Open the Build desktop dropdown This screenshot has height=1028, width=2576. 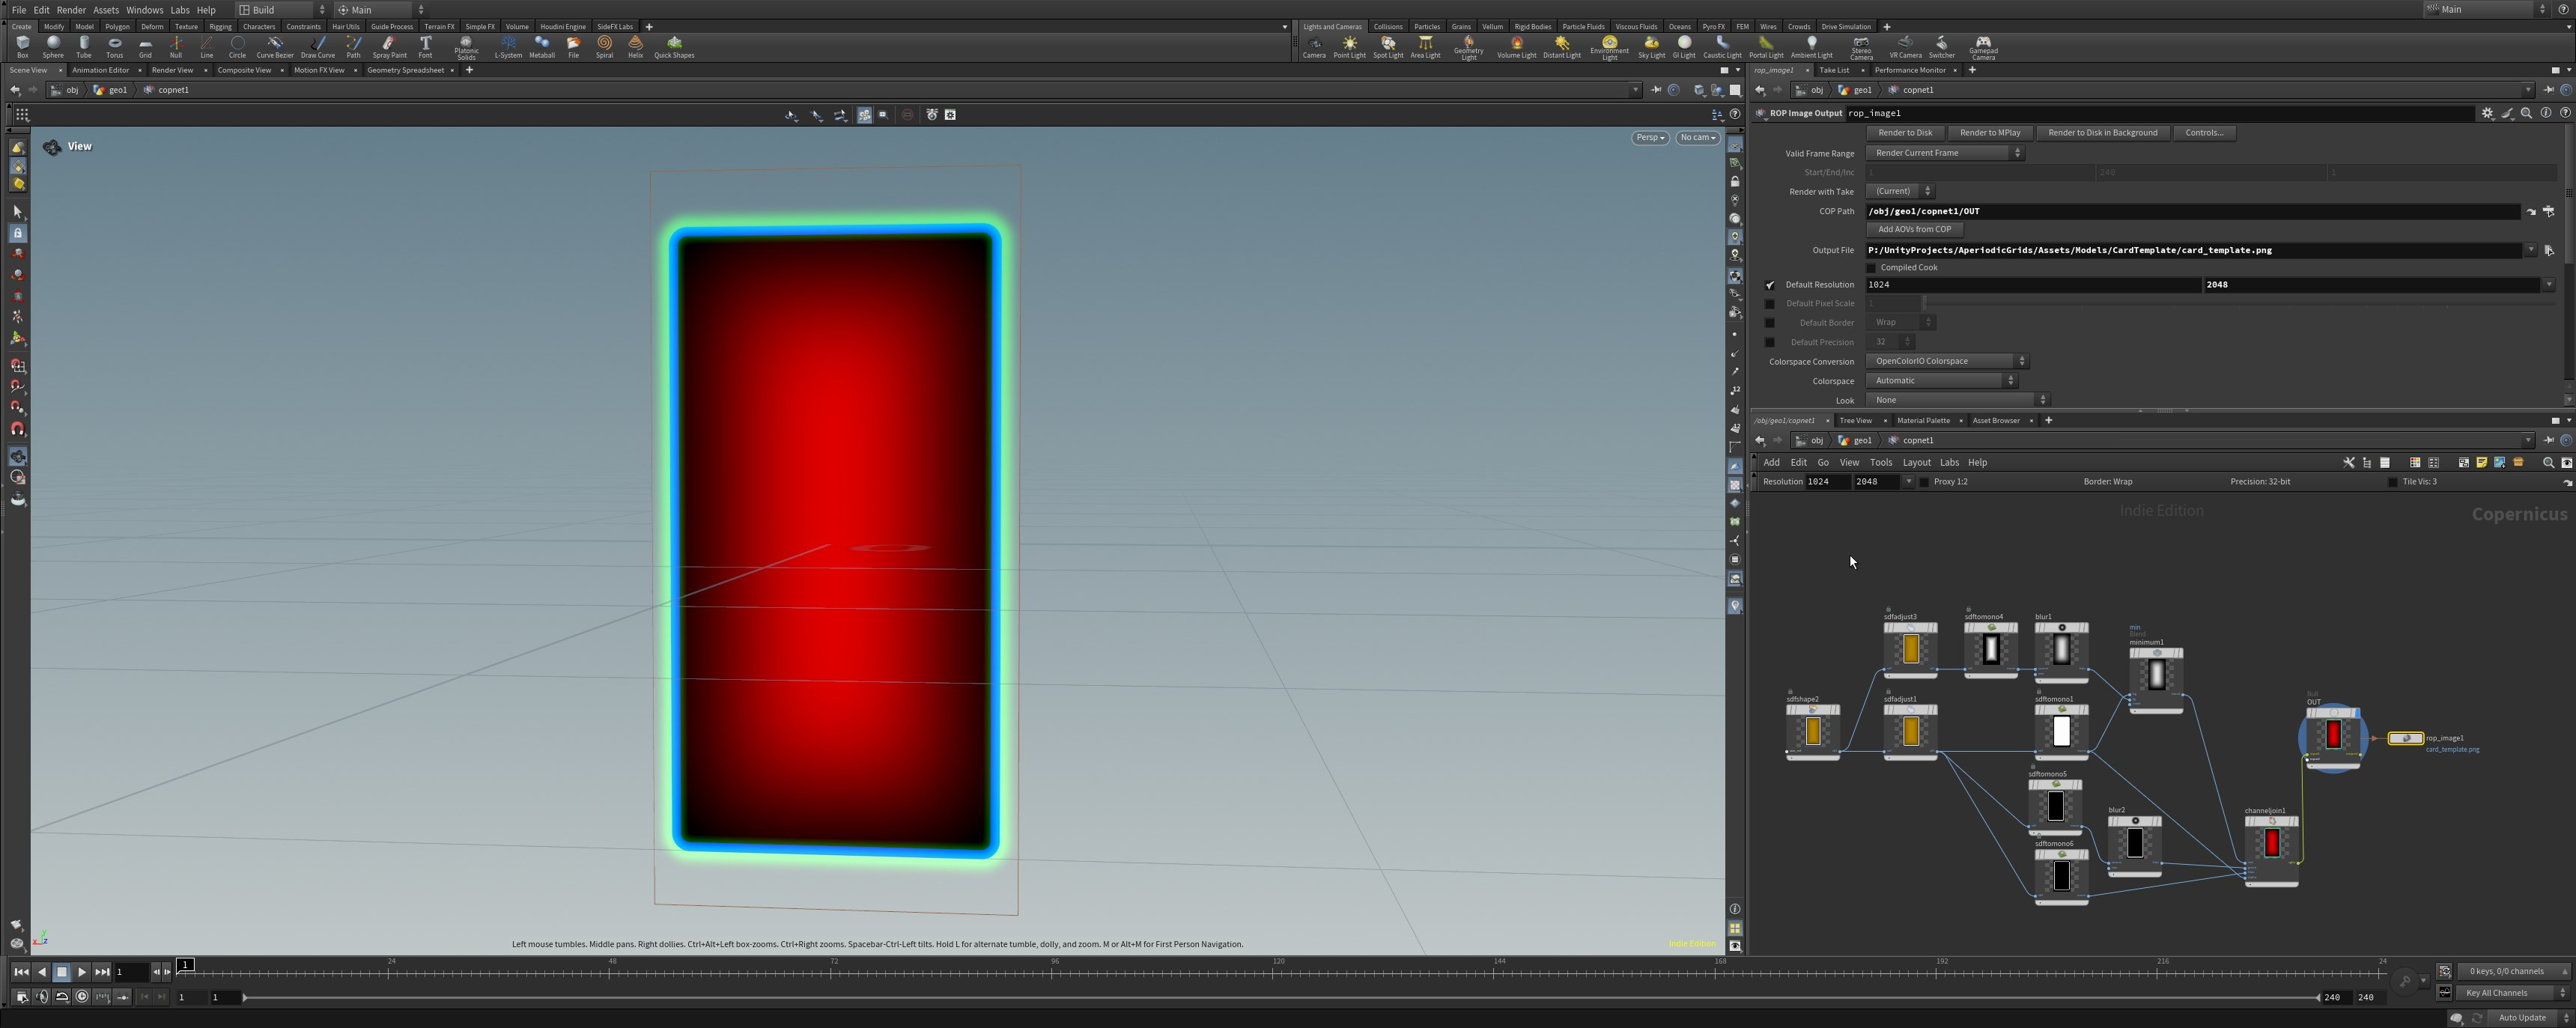point(281,10)
